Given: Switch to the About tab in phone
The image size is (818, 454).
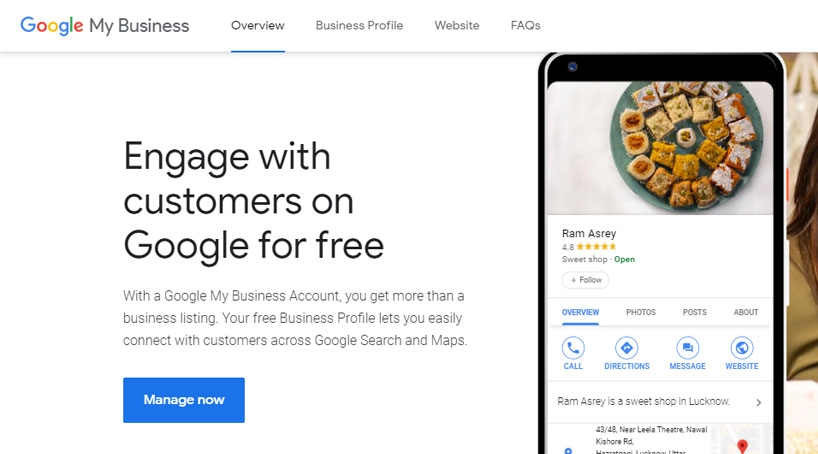Looking at the screenshot, I should (x=745, y=312).
